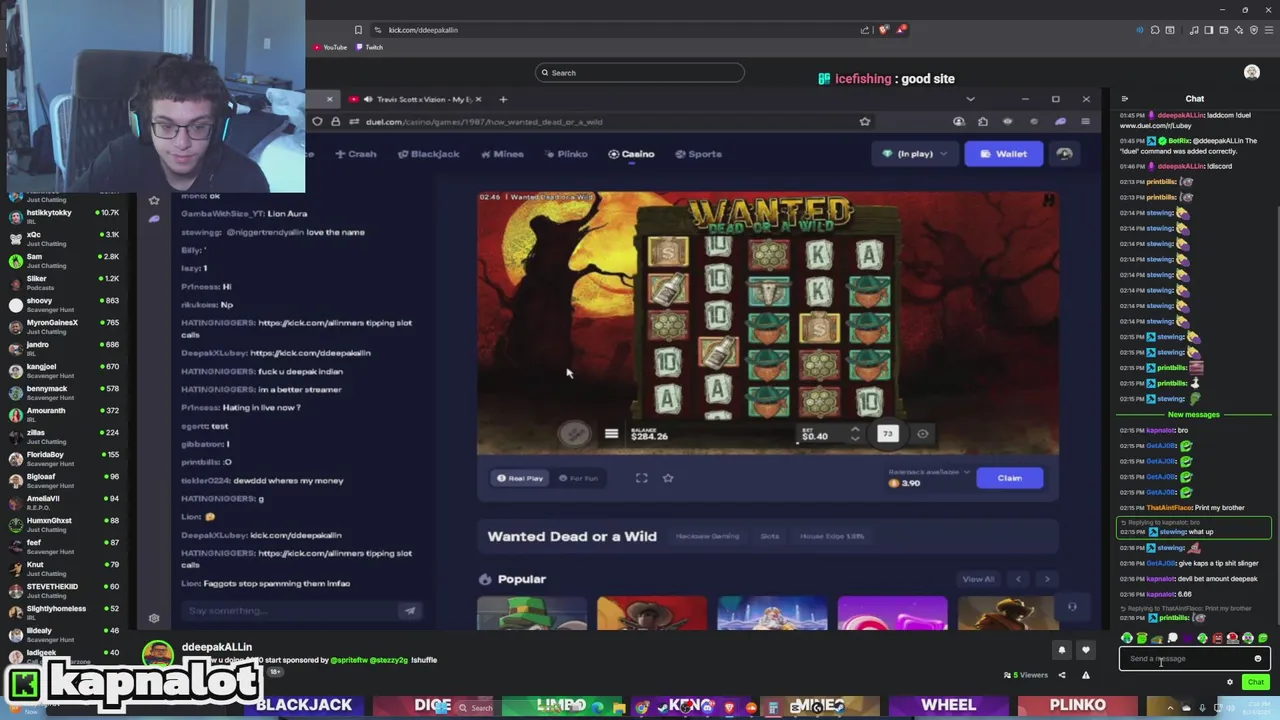Expand the inner browser tab list chevron

970,99
